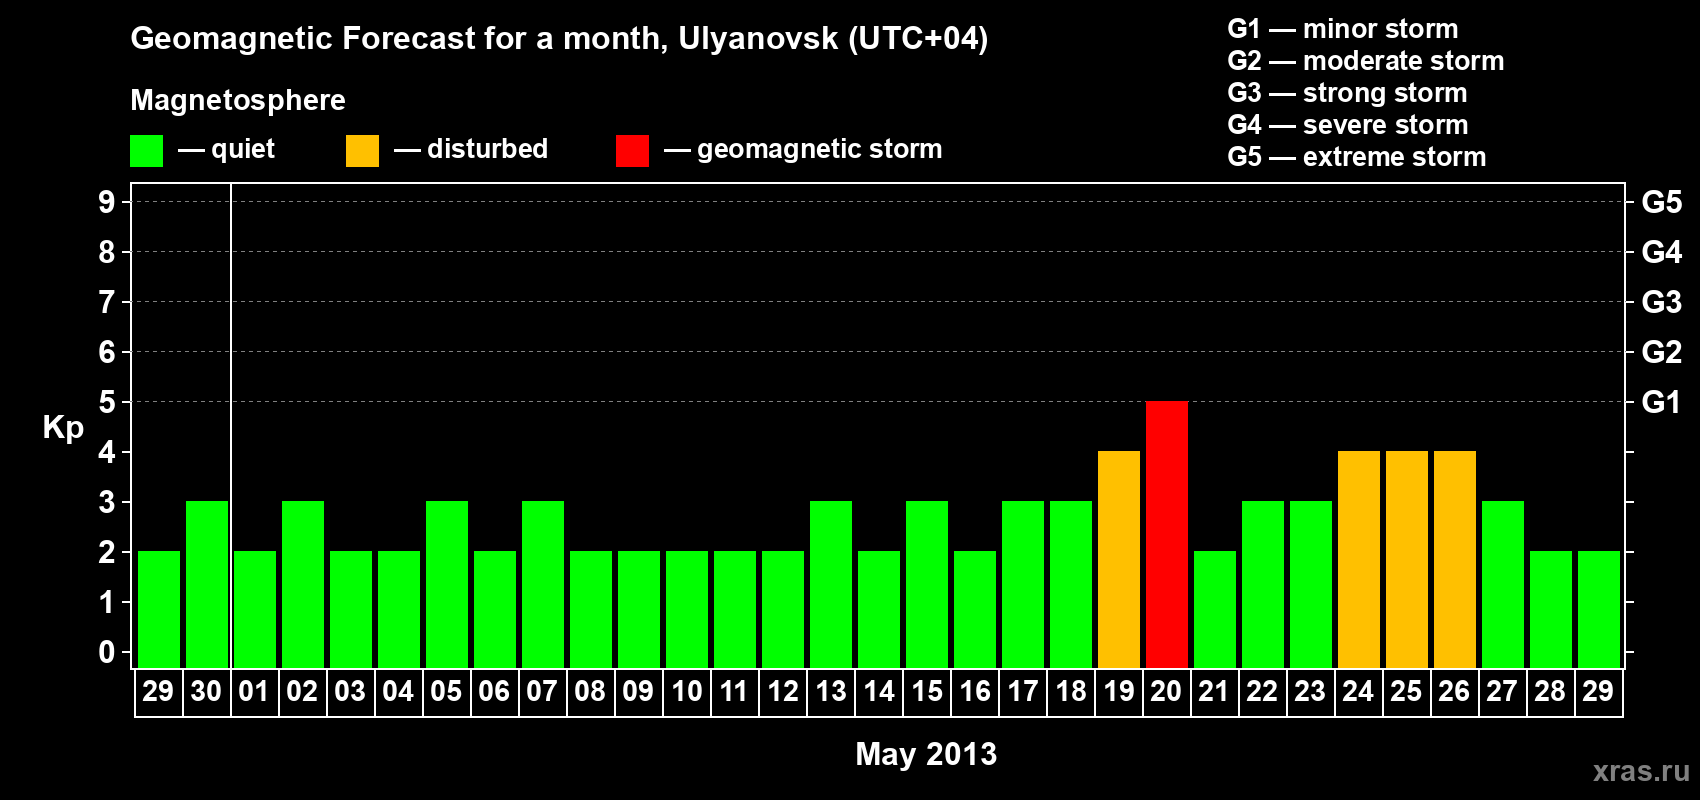Click date label 28
The image size is (1700, 800).
click(x=1550, y=692)
